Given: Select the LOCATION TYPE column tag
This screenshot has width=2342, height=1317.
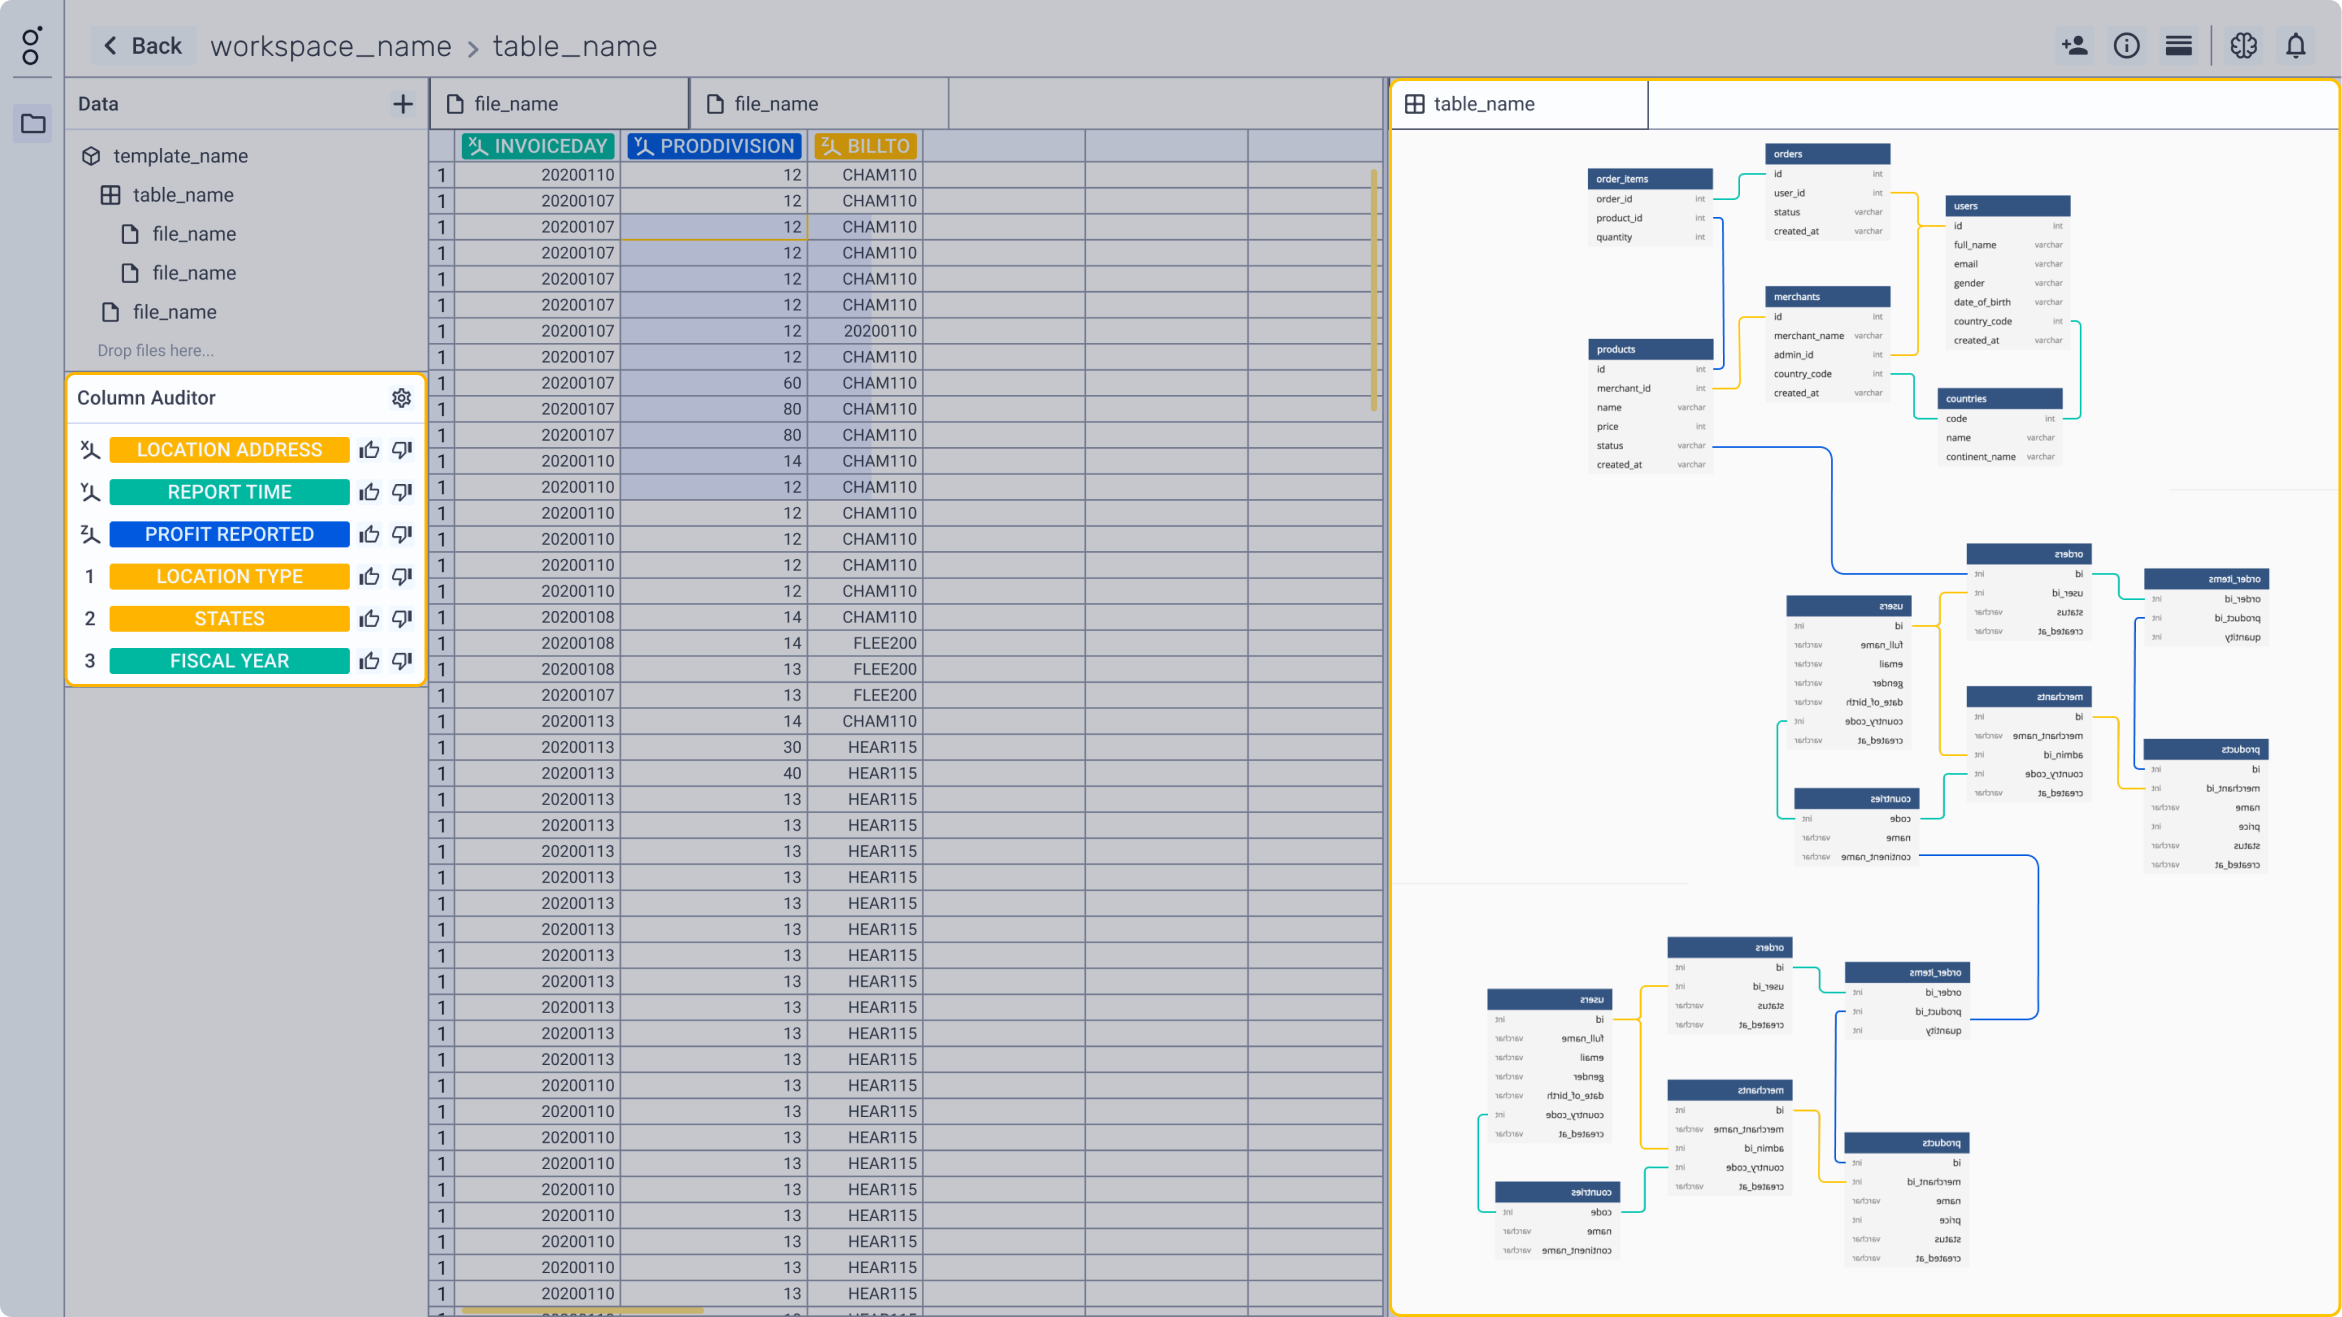Looking at the screenshot, I should [x=229, y=577].
